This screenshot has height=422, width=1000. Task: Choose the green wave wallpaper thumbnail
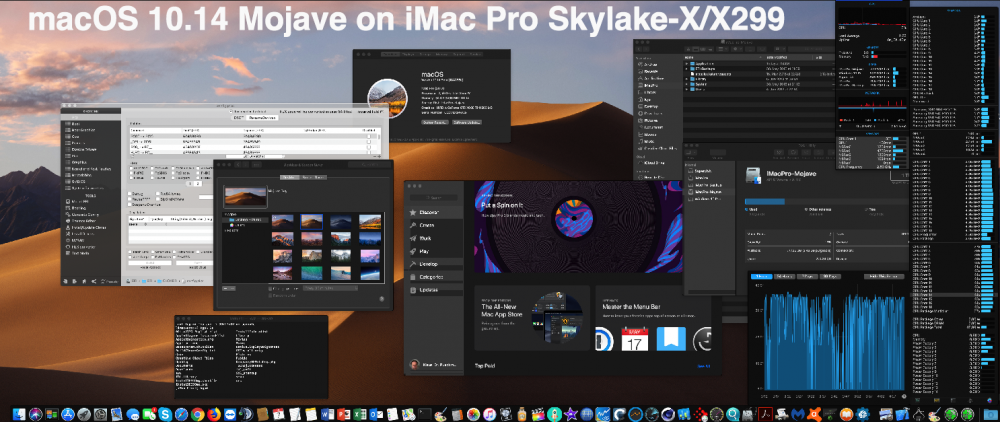pos(312,273)
